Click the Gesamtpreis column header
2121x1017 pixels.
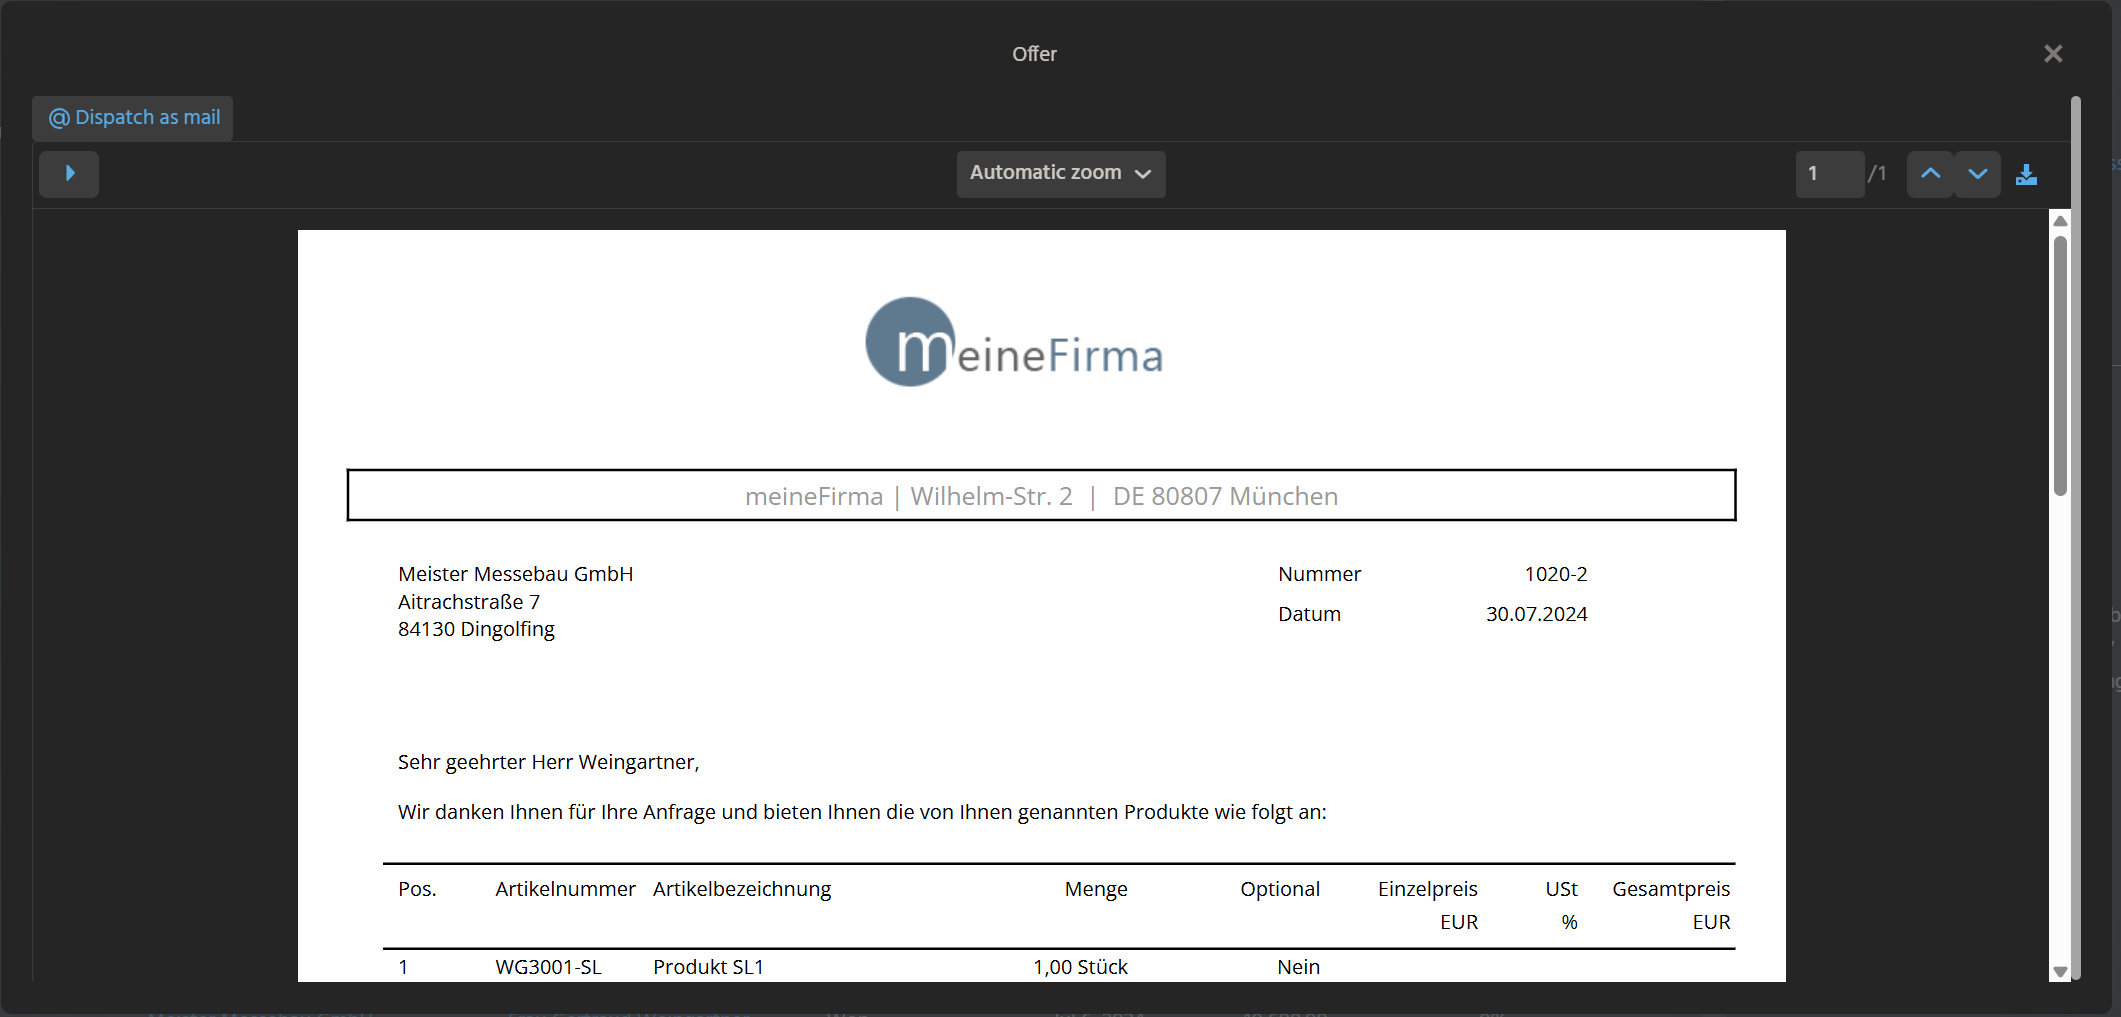coord(1670,889)
